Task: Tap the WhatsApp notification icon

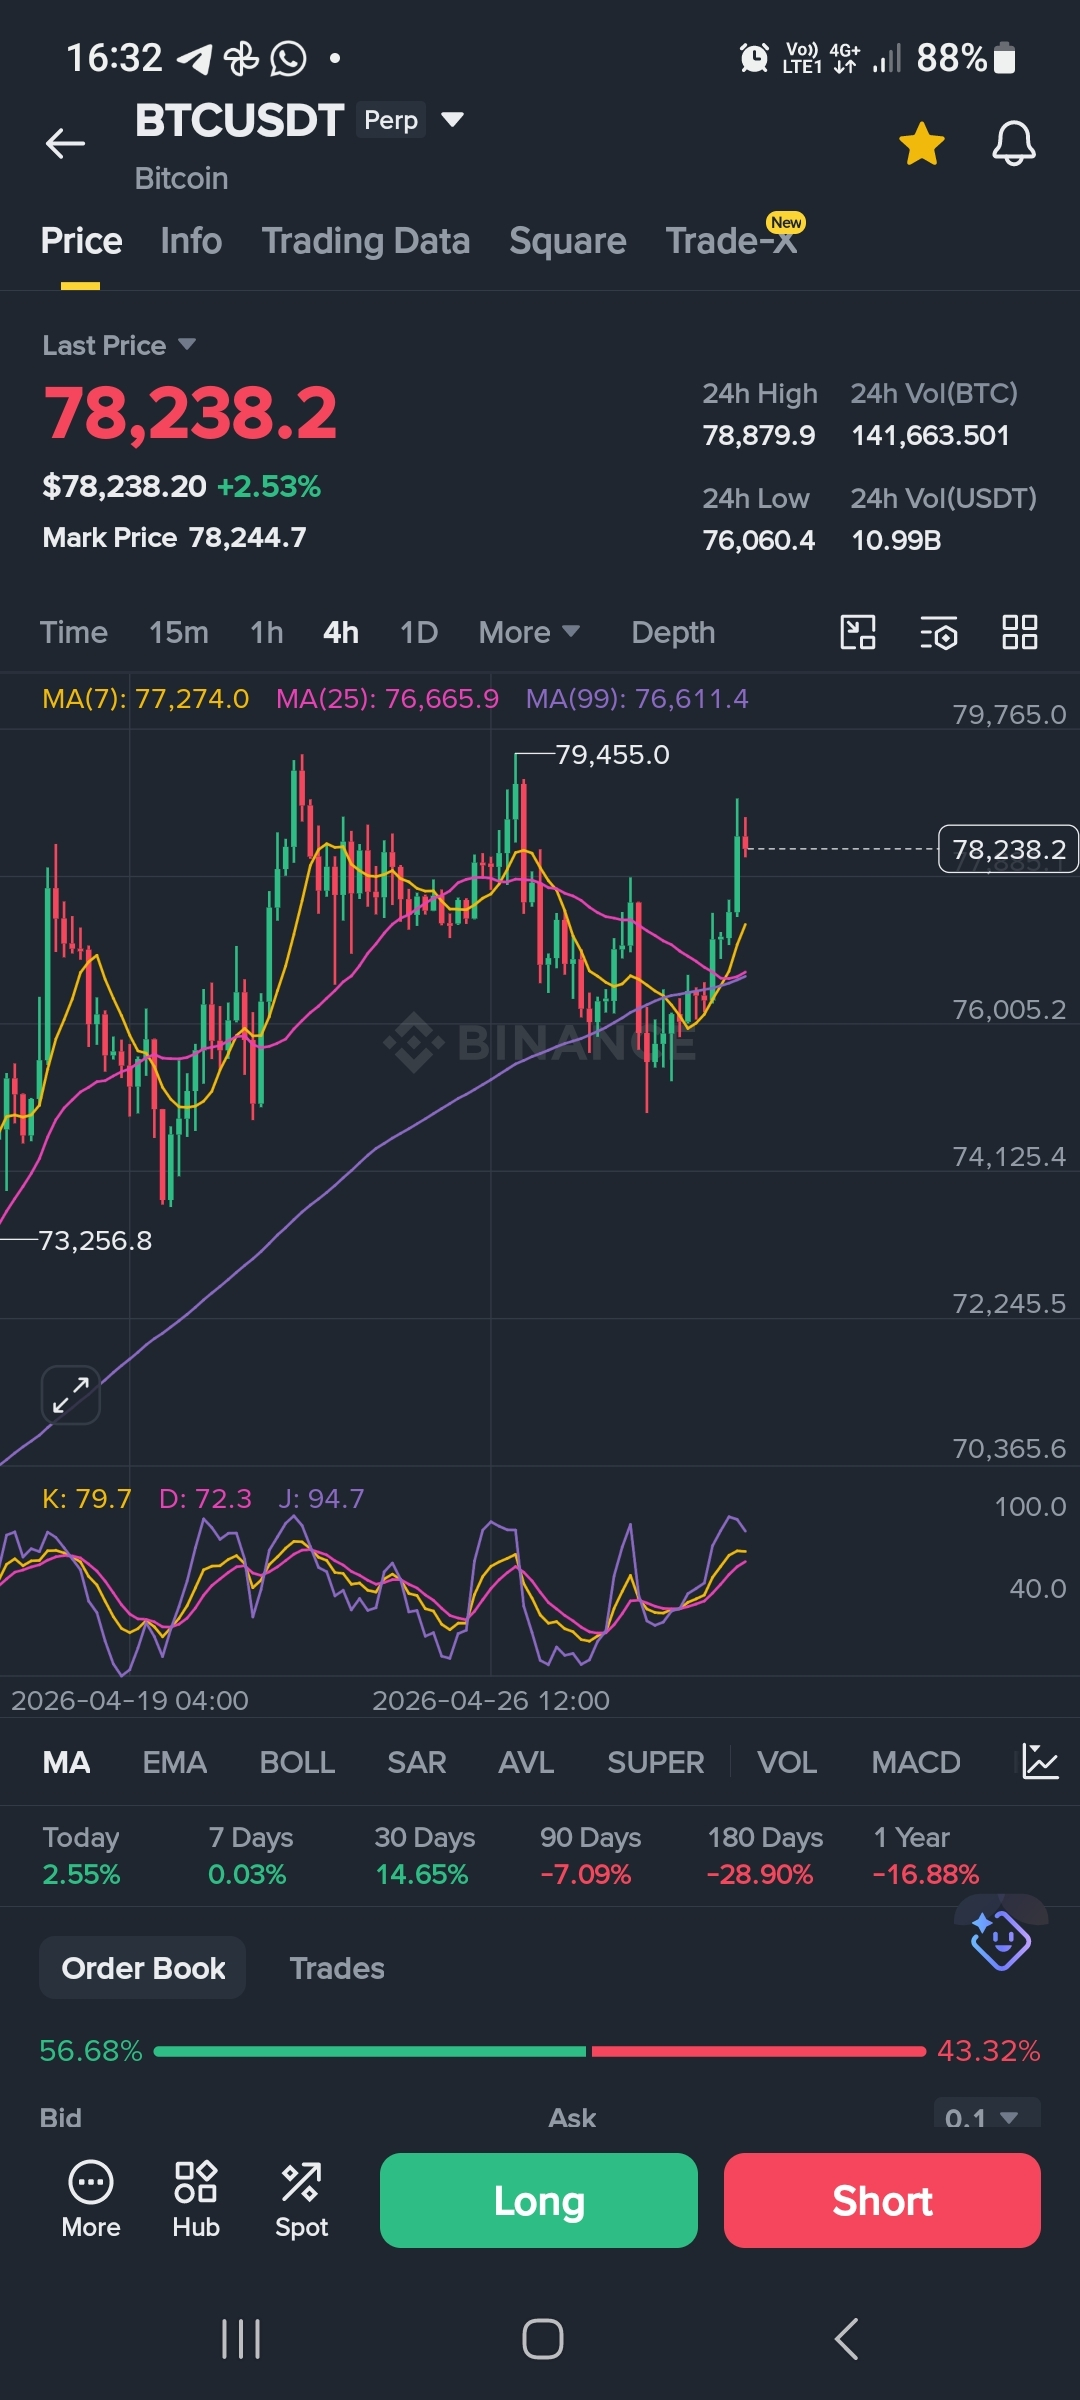Action: [x=288, y=58]
